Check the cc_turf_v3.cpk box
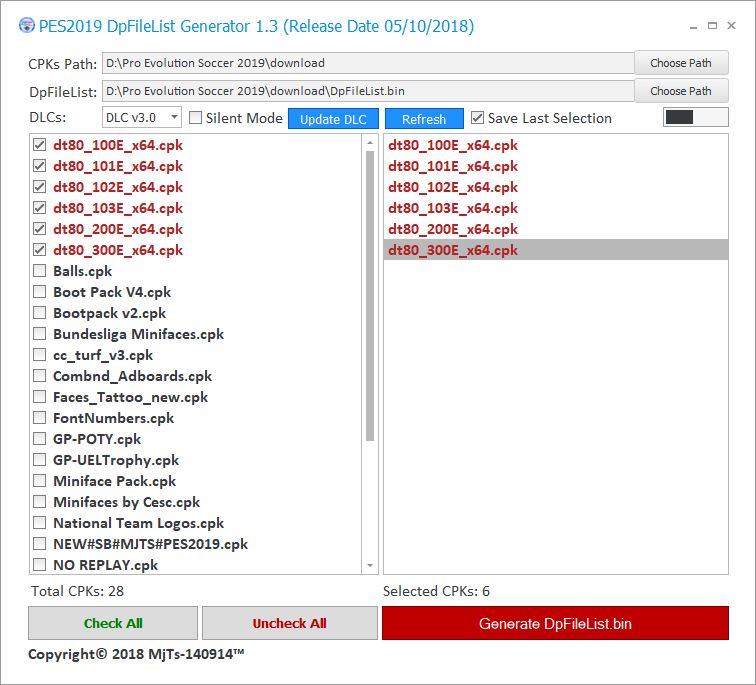This screenshot has height=685, width=756. point(40,355)
